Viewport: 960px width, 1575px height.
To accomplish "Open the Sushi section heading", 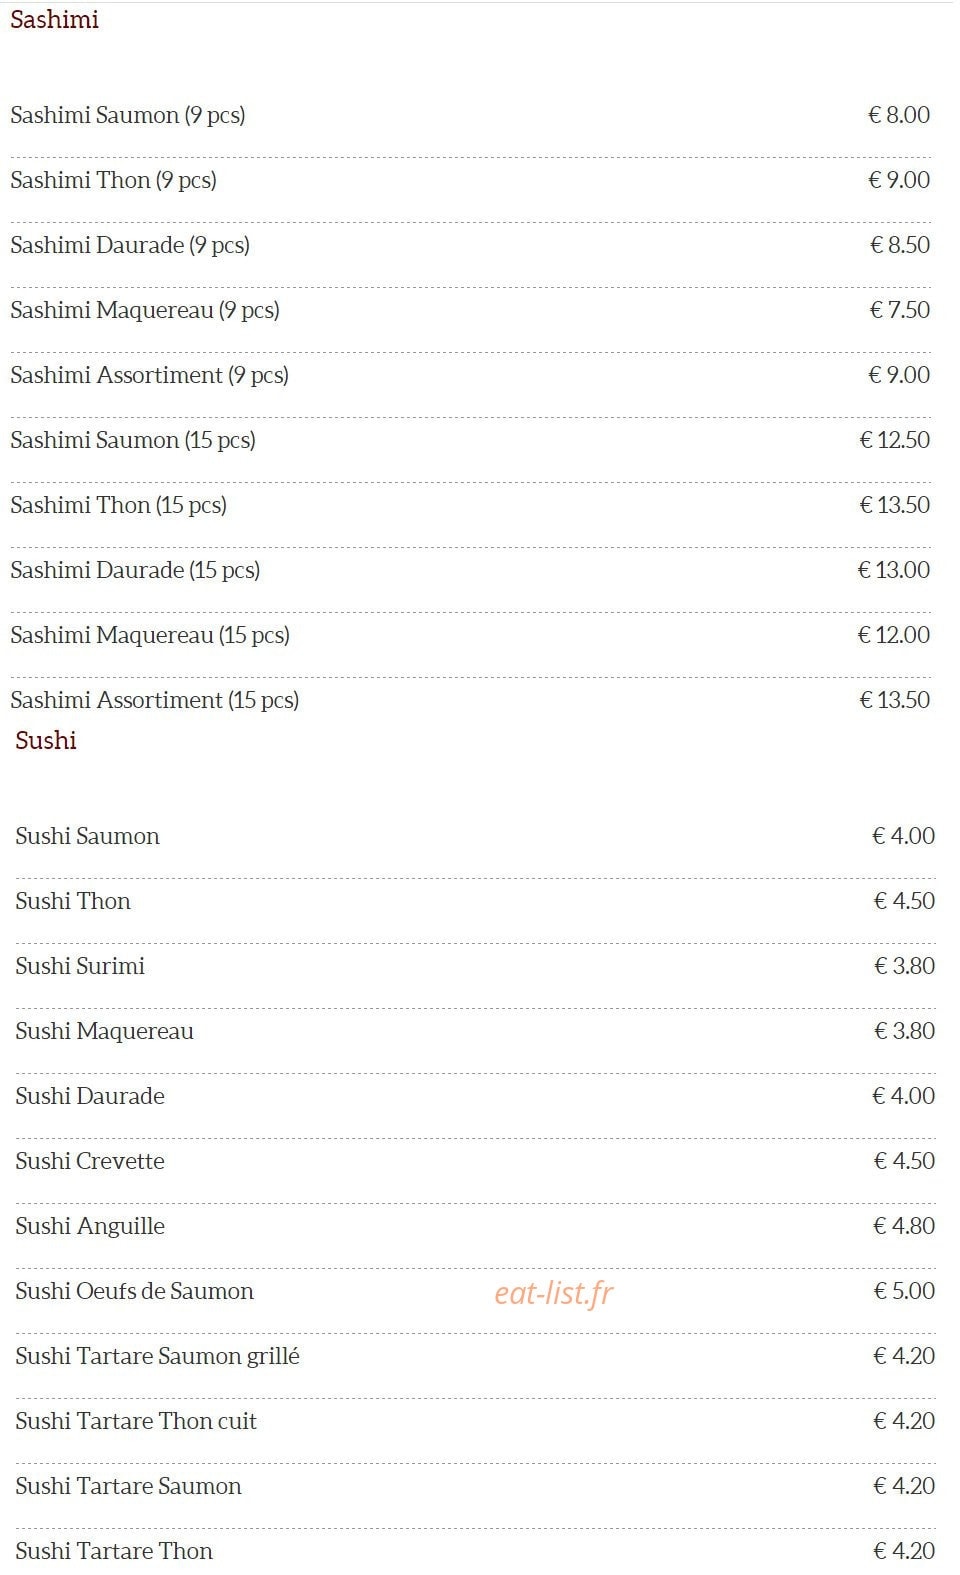I will pyautogui.click(x=46, y=740).
